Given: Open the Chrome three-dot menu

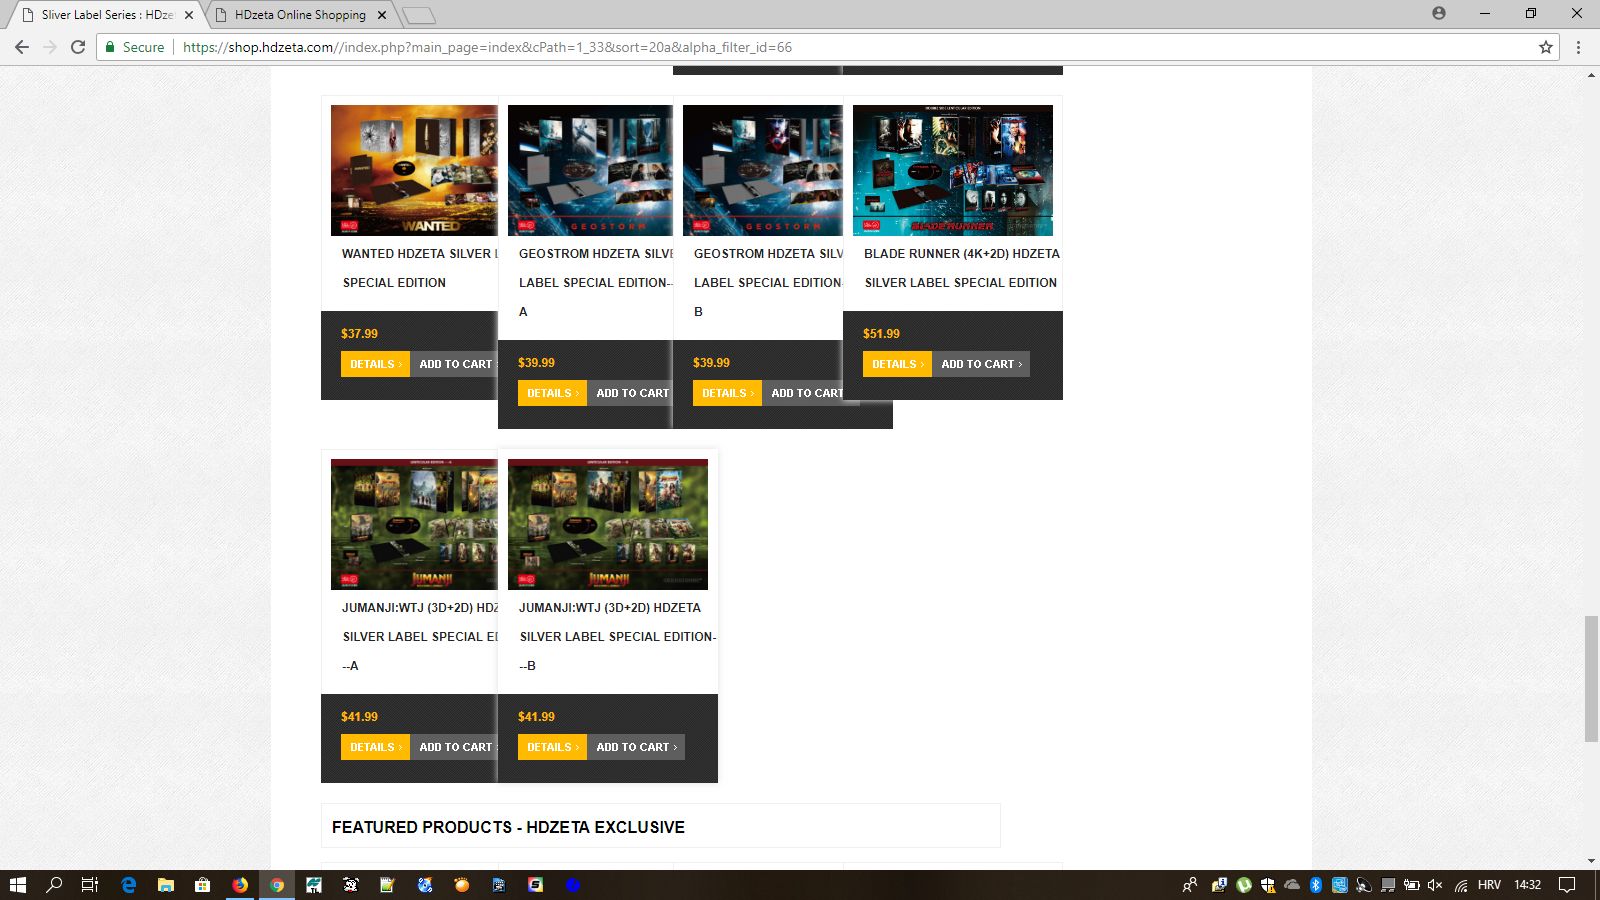Looking at the screenshot, I should 1579,47.
